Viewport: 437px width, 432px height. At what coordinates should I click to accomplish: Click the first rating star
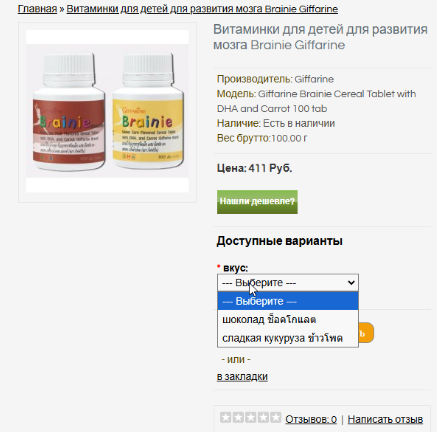(226, 417)
